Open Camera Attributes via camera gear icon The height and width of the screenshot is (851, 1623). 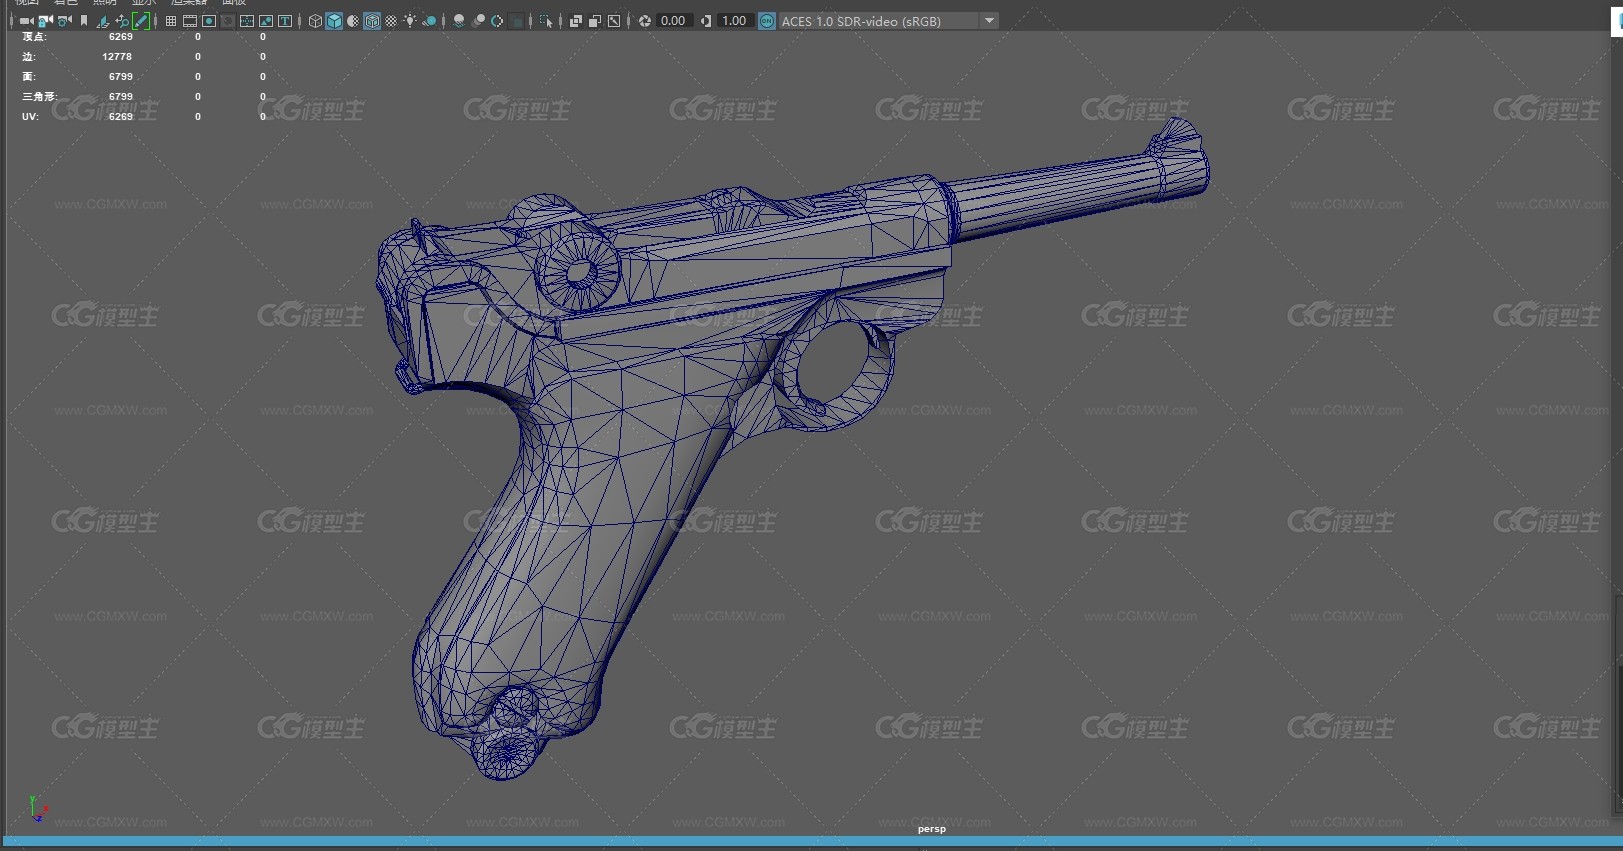tap(64, 21)
